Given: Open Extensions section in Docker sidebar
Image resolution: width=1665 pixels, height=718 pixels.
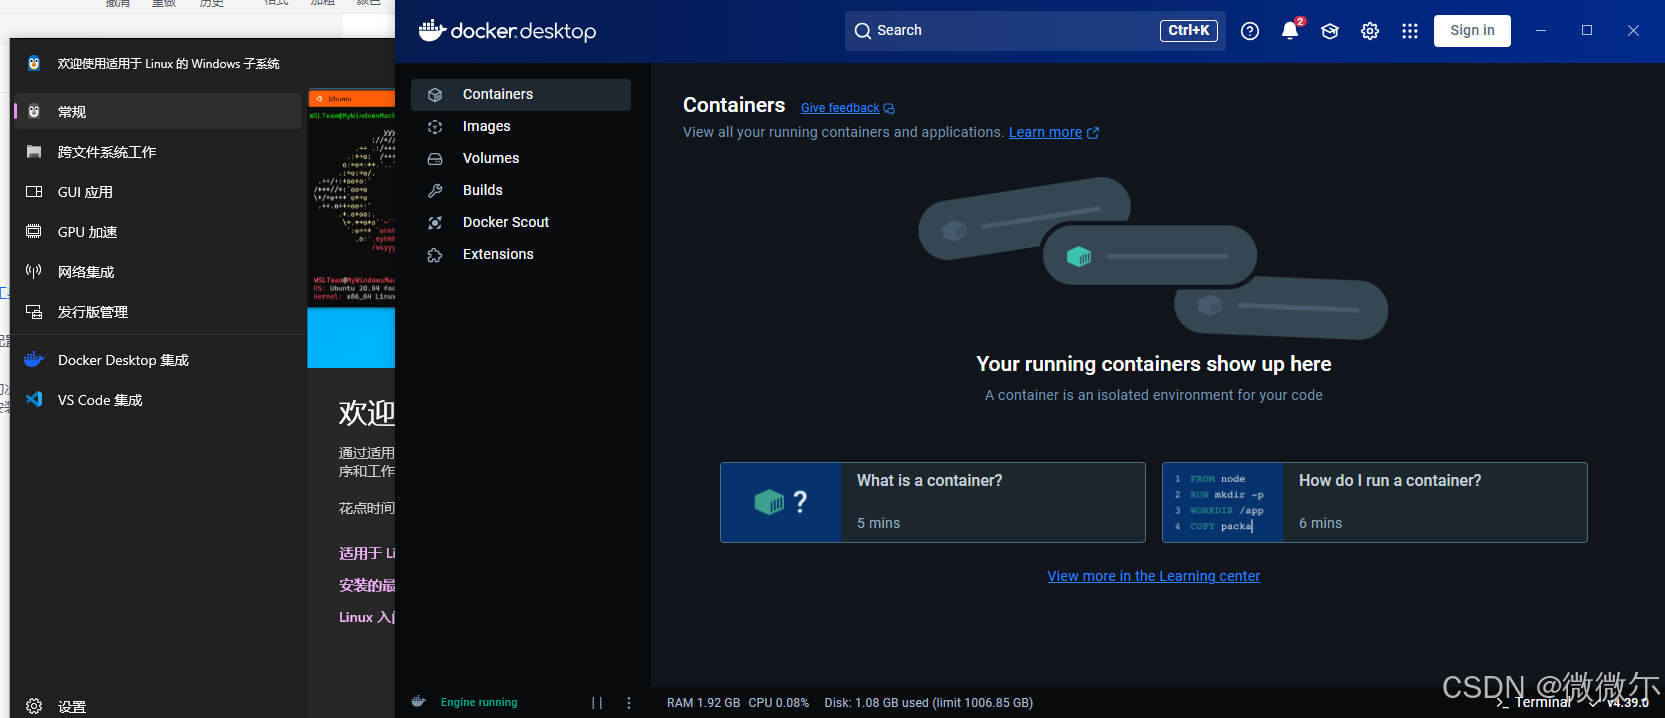Looking at the screenshot, I should click(x=520, y=254).
